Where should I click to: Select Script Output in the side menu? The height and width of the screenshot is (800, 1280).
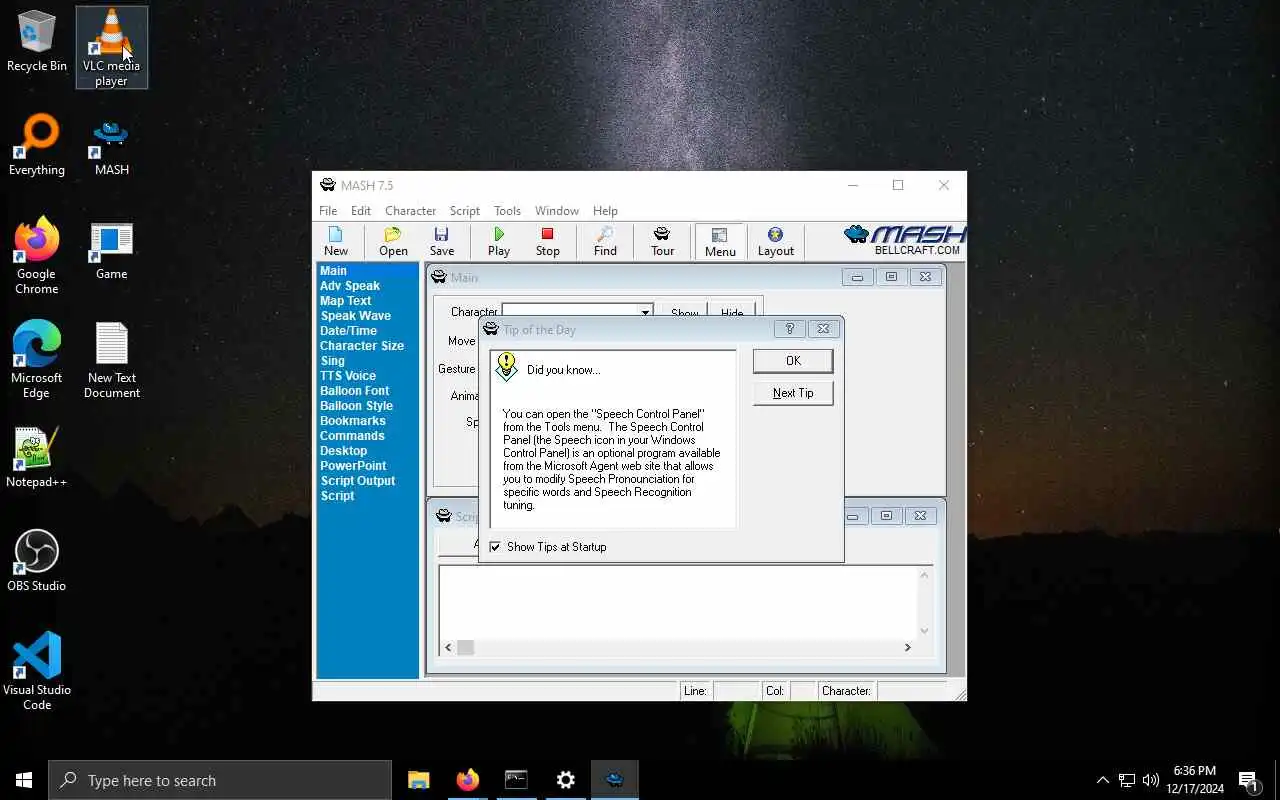pyautogui.click(x=358, y=481)
